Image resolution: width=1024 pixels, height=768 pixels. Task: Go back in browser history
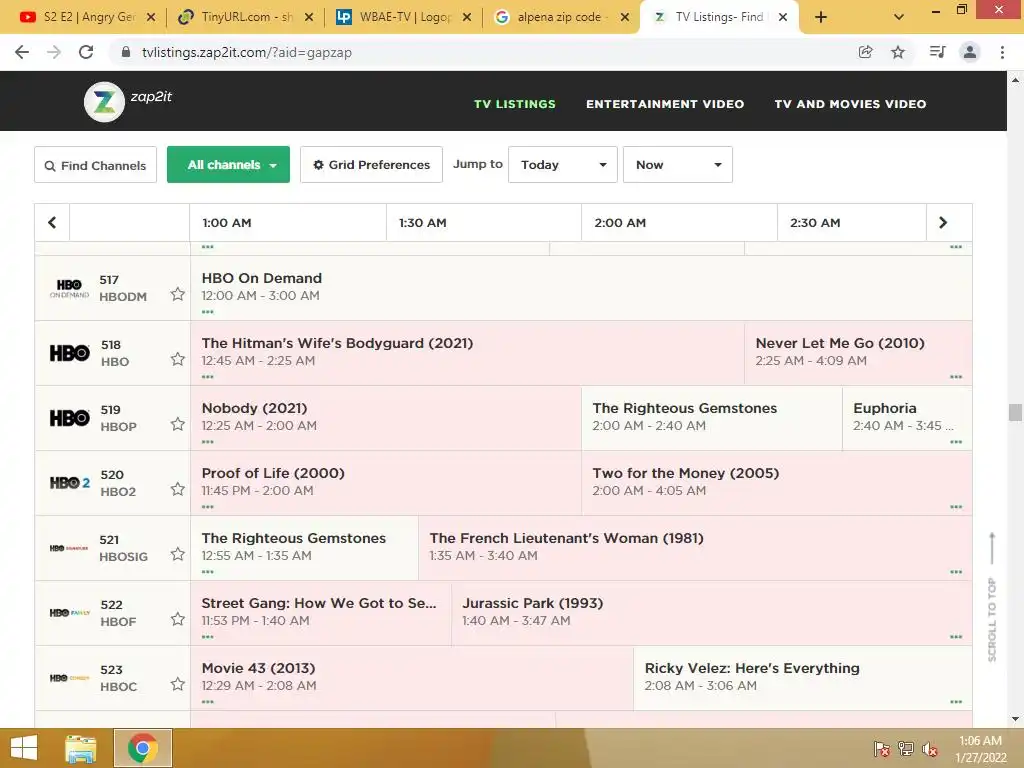22,52
